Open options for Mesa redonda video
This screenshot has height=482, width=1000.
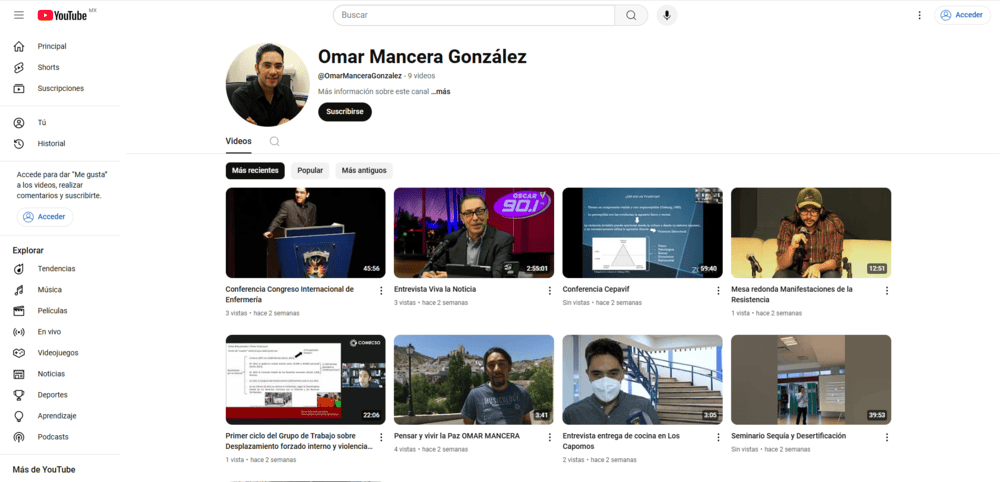886,291
